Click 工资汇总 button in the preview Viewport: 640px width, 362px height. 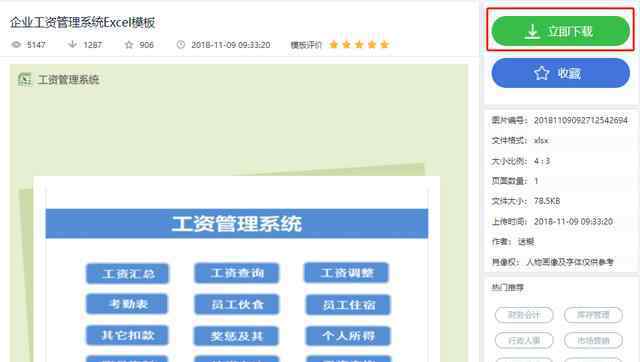coord(127,273)
